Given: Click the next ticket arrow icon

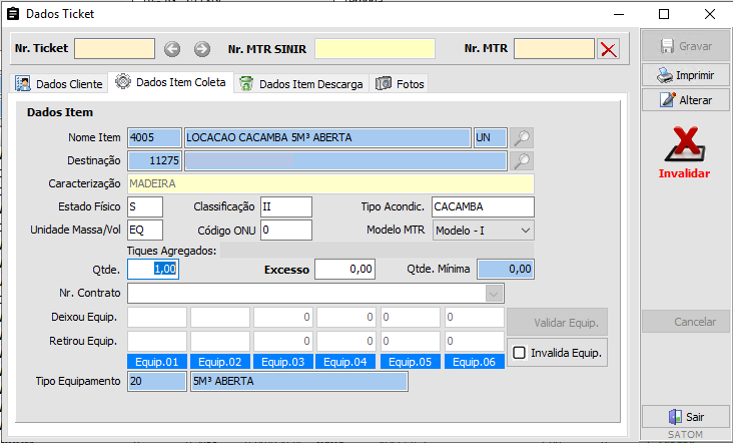Looking at the screenshot, I should point(202,49).
